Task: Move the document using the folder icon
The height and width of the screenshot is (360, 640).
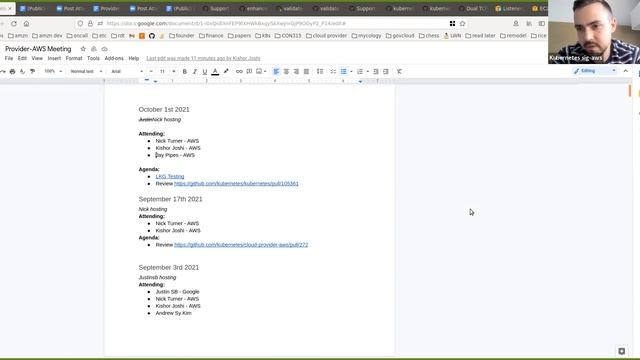Action: [94, 49]
